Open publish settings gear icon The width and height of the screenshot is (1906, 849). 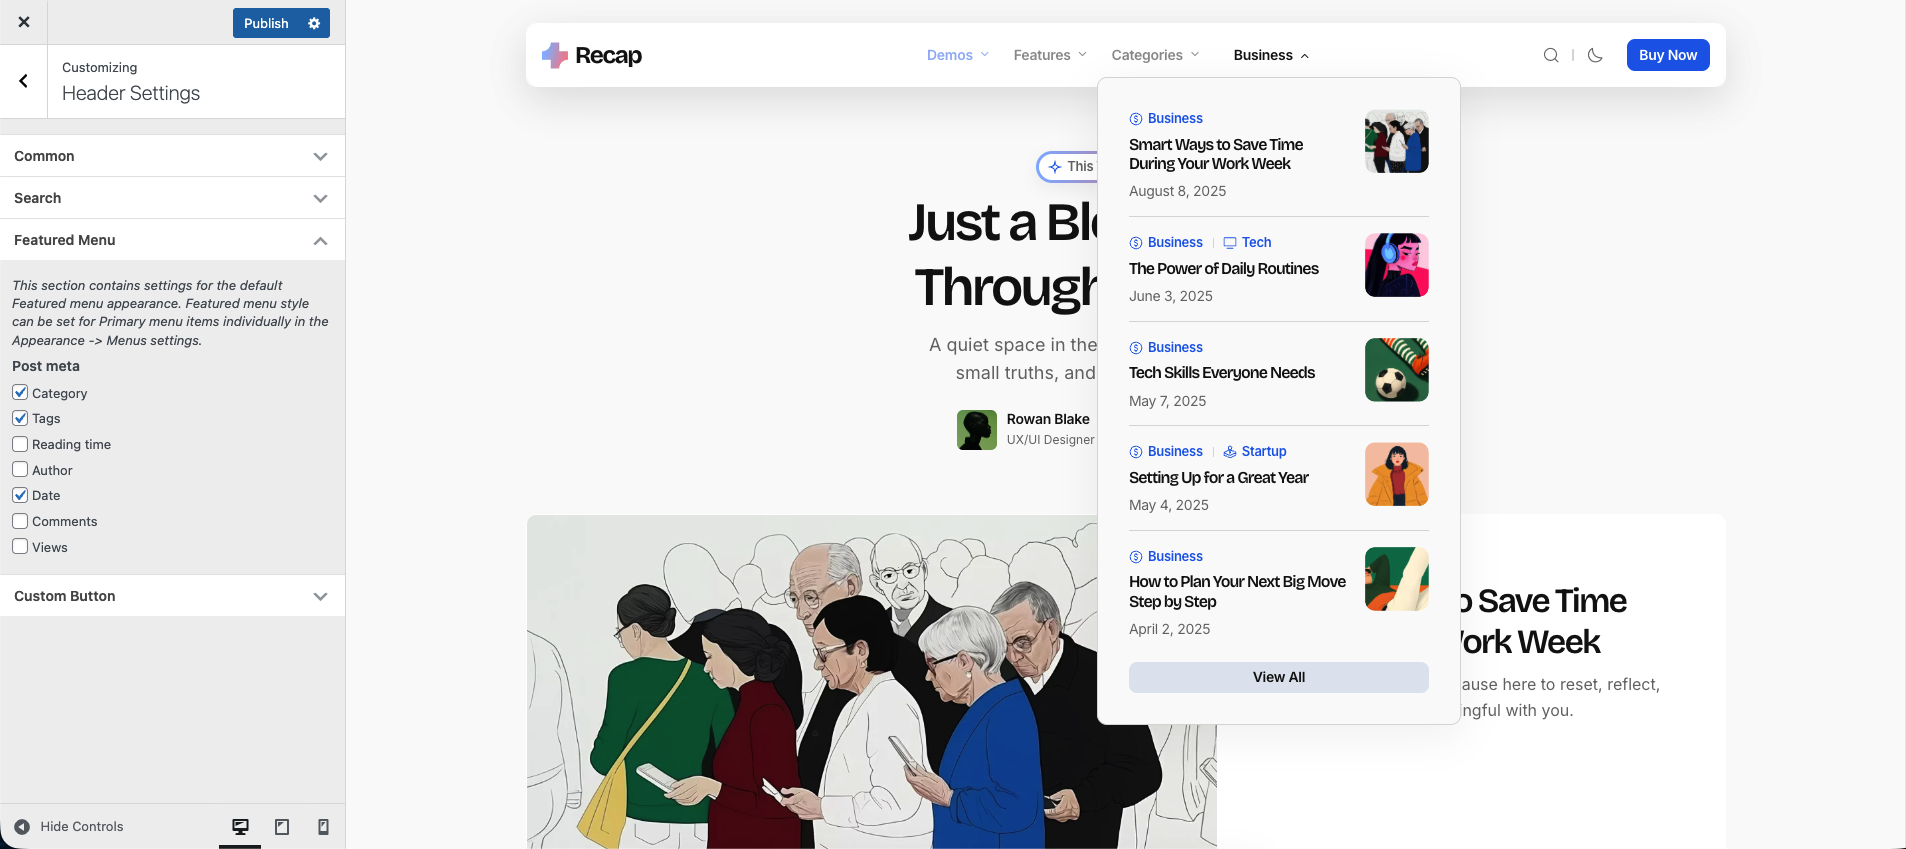click(314, 23)
